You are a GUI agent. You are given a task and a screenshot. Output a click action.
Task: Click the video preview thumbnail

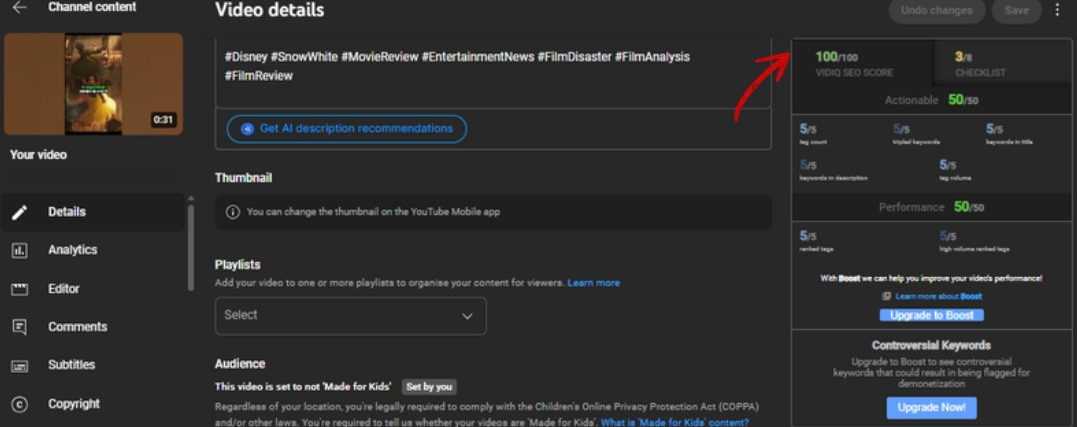tap(93, 84)
